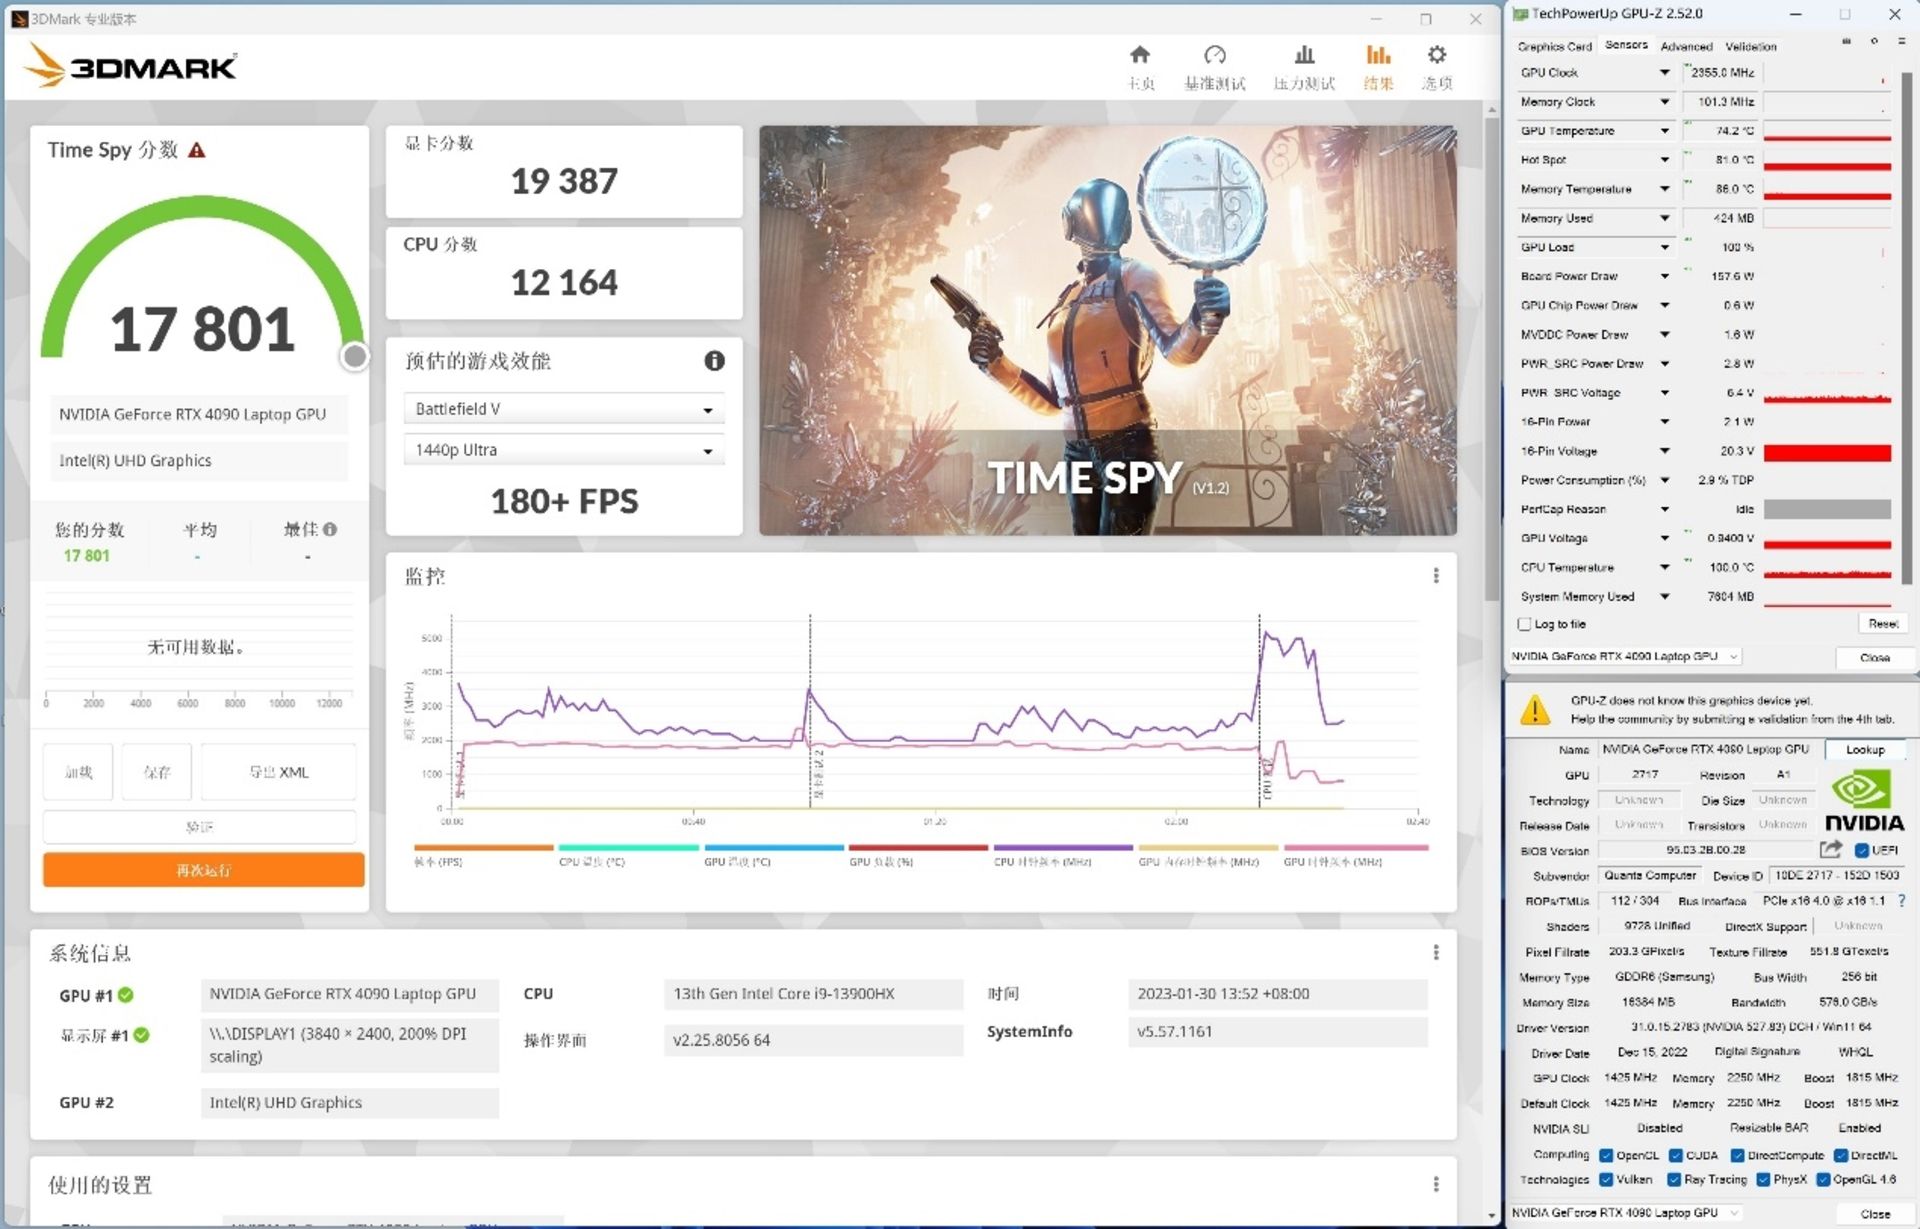Toggle the red GPU 负载 legend line
This screenshot has height=1229, width=1920.
tap(918, 848)
